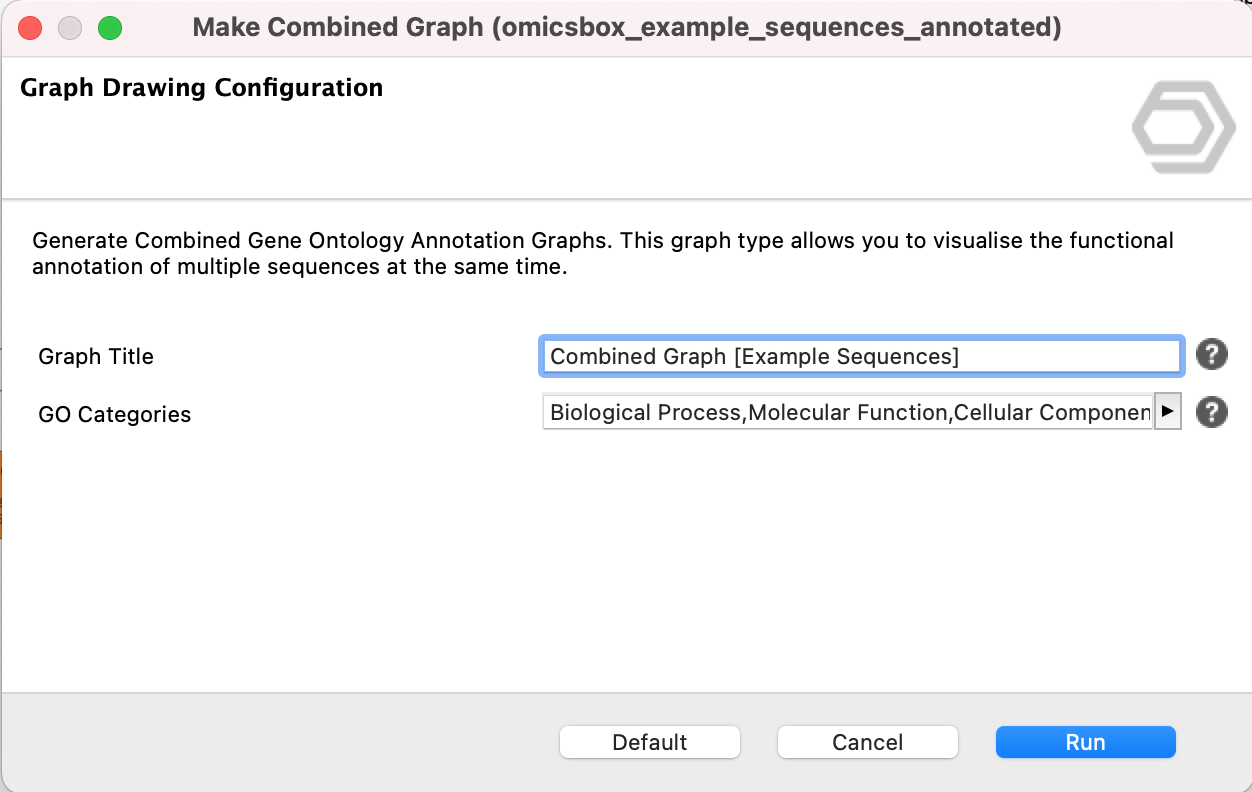The width and height of the screenshot is (1252, 792).
Task: Click the gray minimize window button
Action: [x=70, y=28]
